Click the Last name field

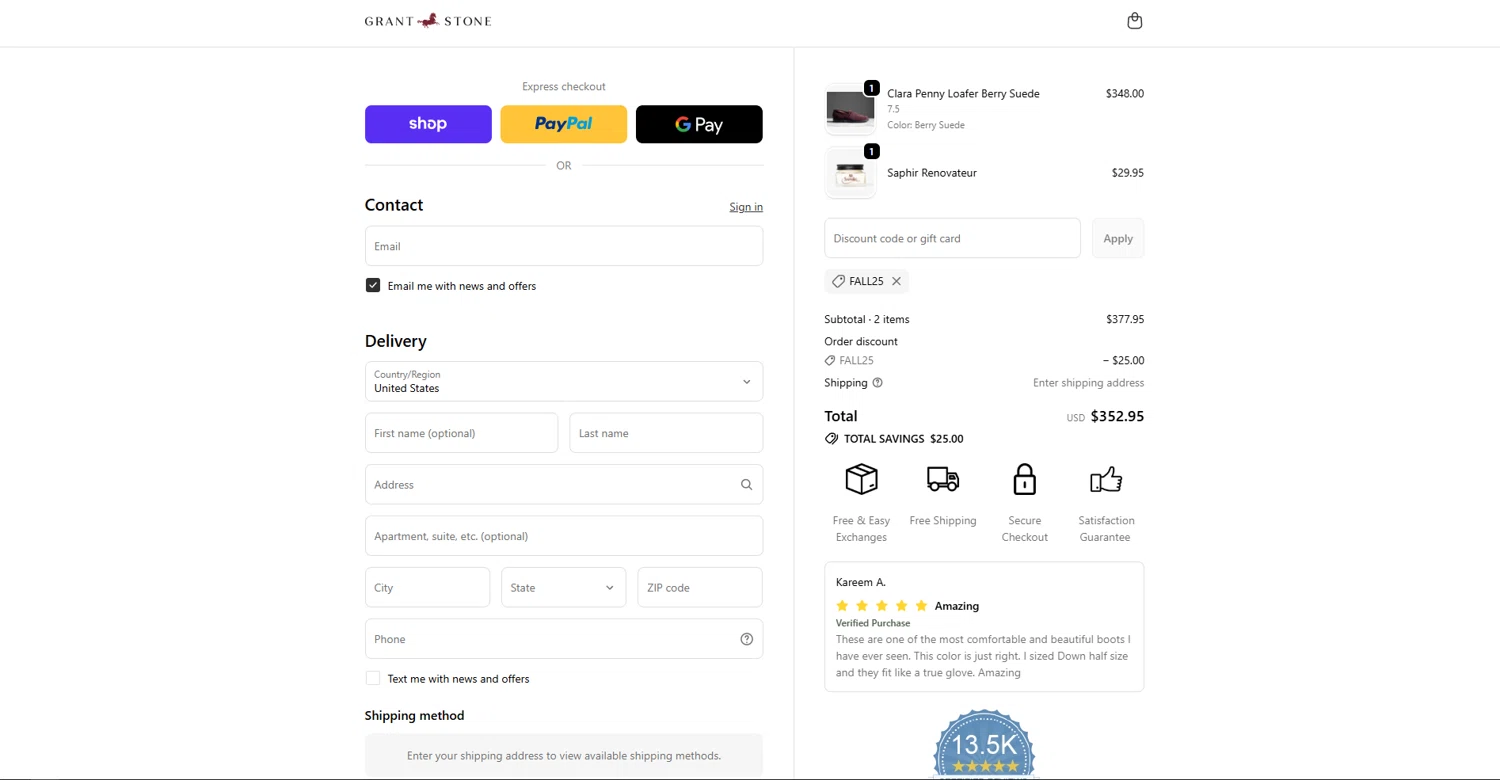(666, 434)
